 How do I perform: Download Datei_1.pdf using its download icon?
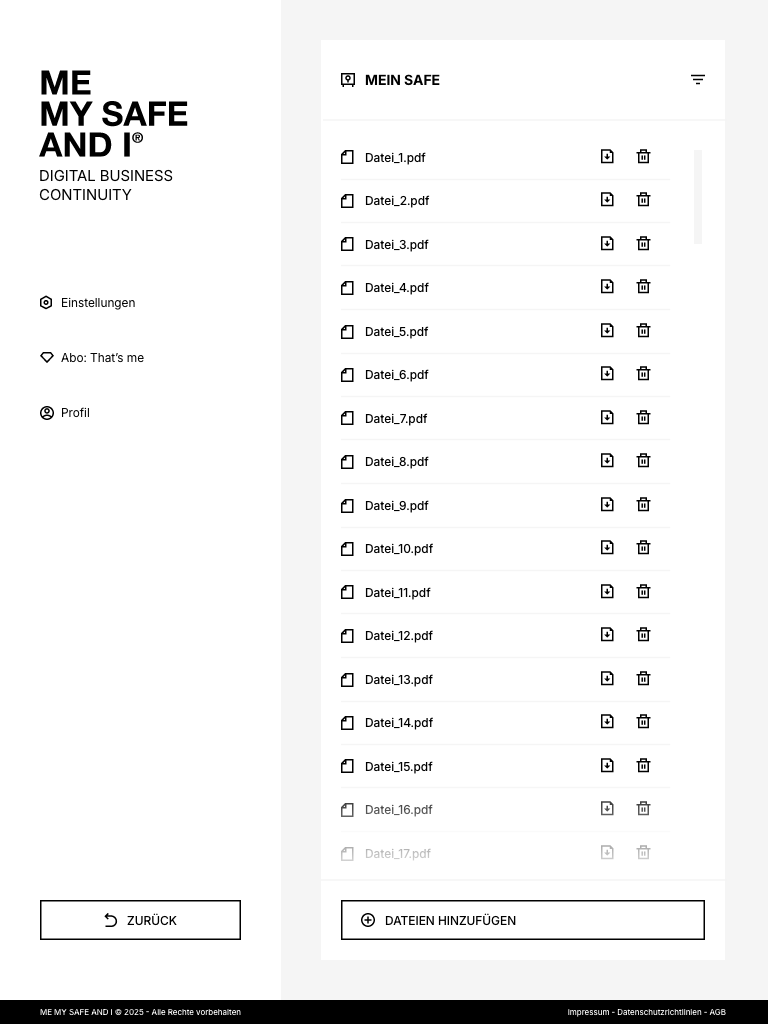tap(607, 156)
